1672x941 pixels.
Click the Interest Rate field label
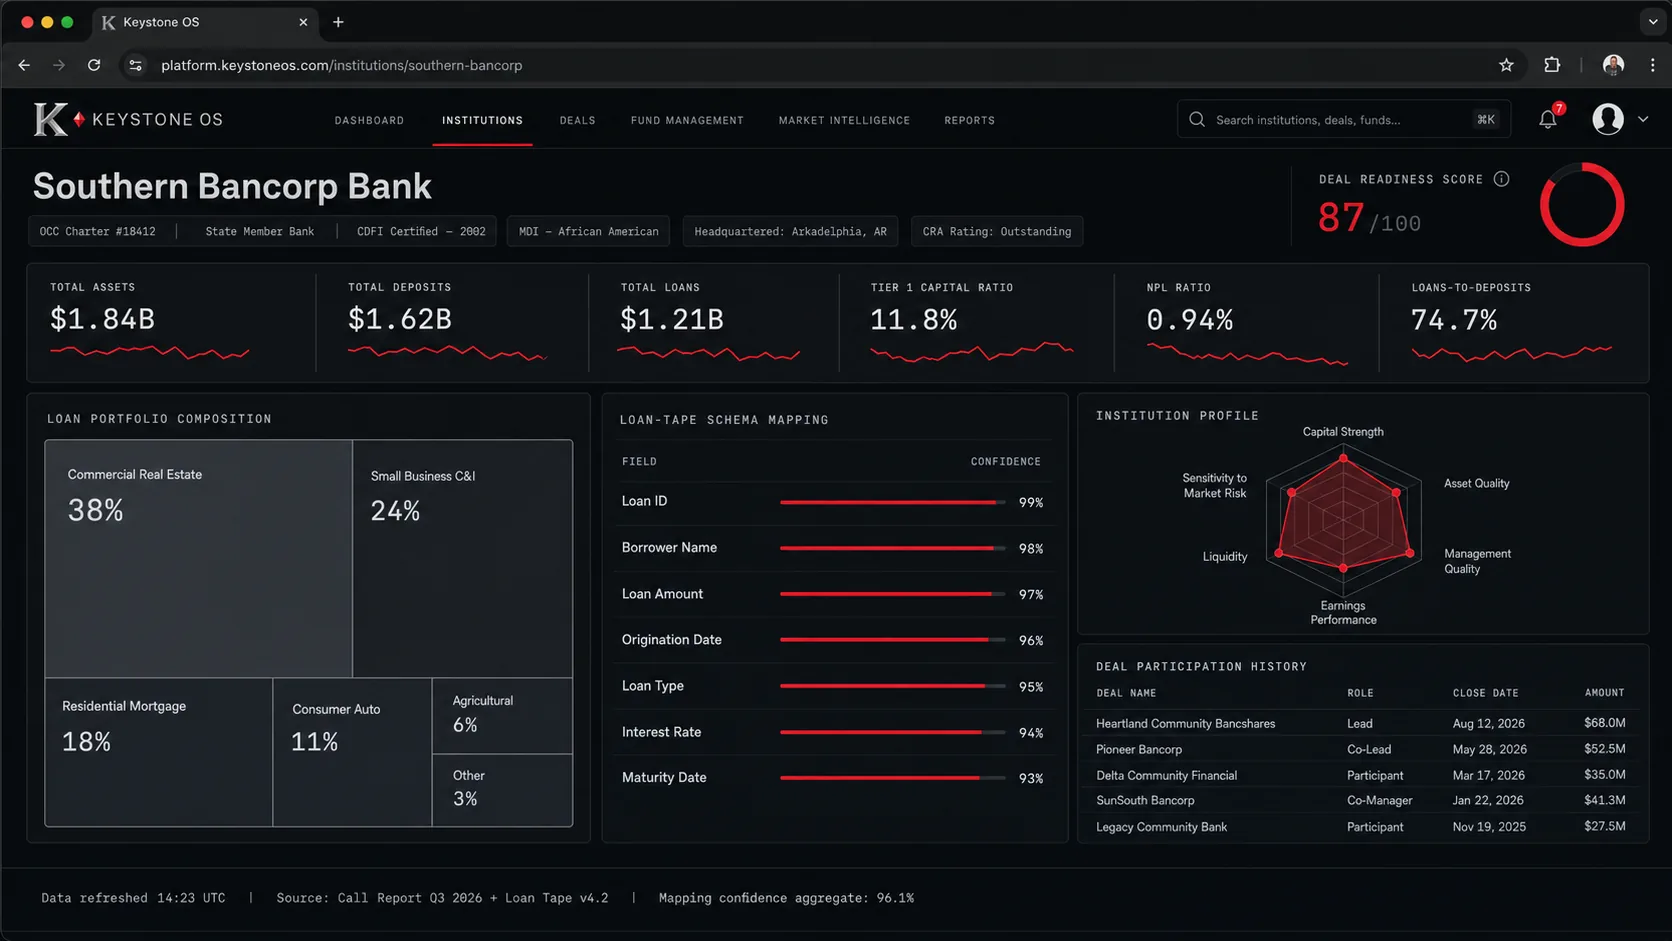[661, 732]
